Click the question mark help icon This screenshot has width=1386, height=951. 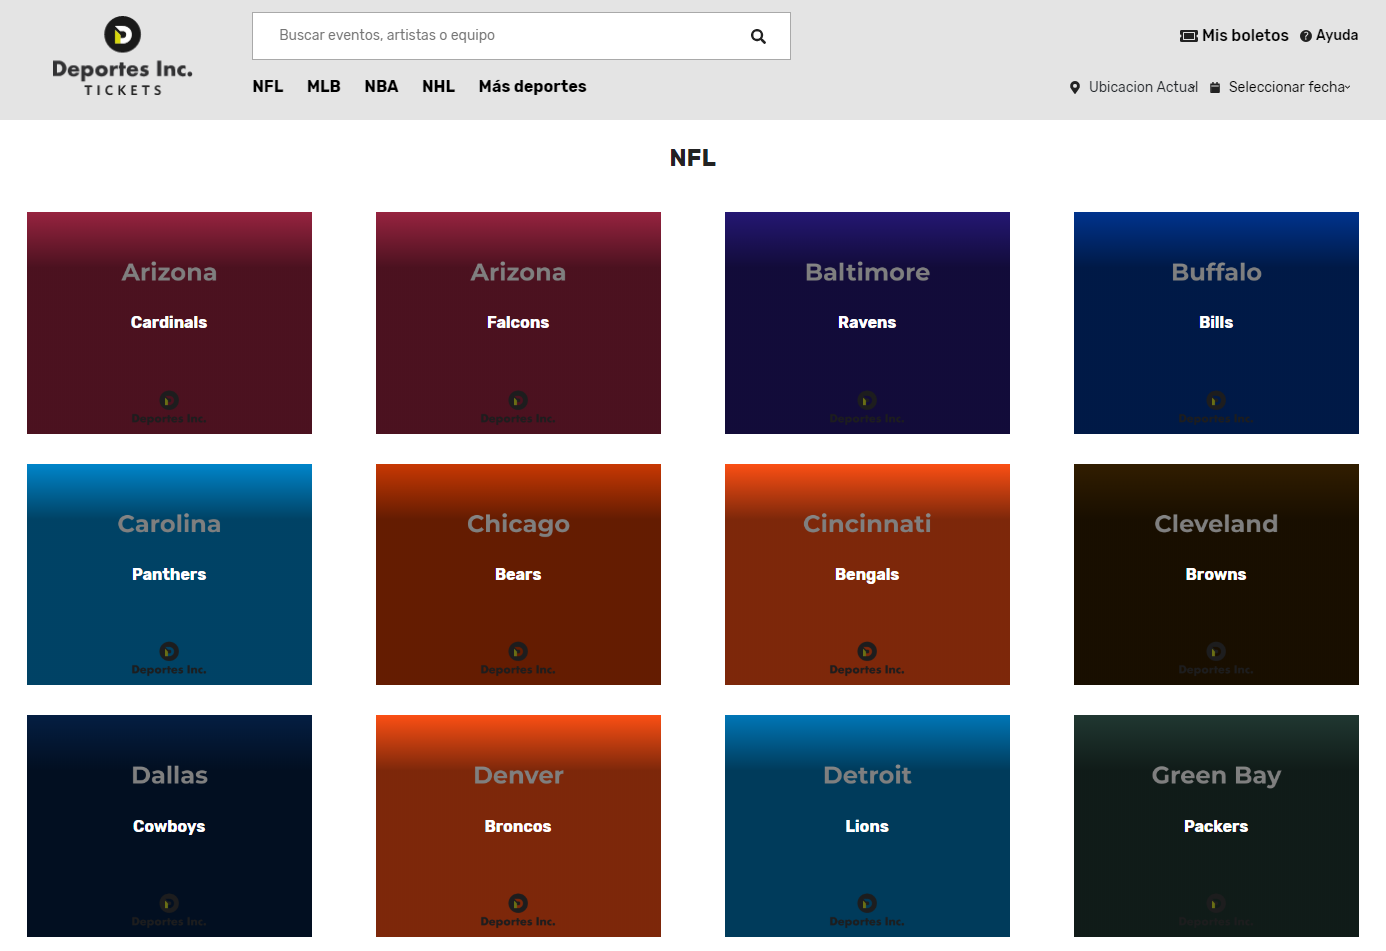pos(1305,36)
